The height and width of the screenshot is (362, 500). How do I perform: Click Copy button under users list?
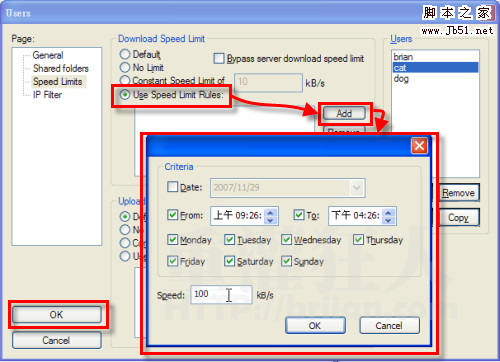(x=459, y=218)
